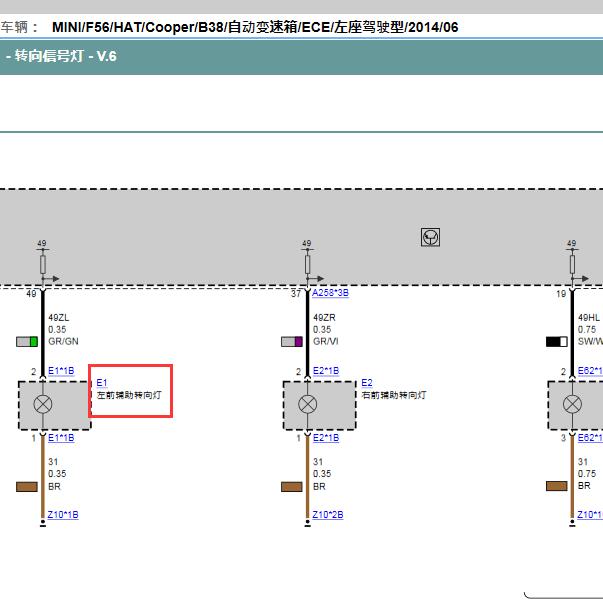Viewport: 603px width, 604px height.
Task: Open the E1 component link
Action: [x=102, y=383]
